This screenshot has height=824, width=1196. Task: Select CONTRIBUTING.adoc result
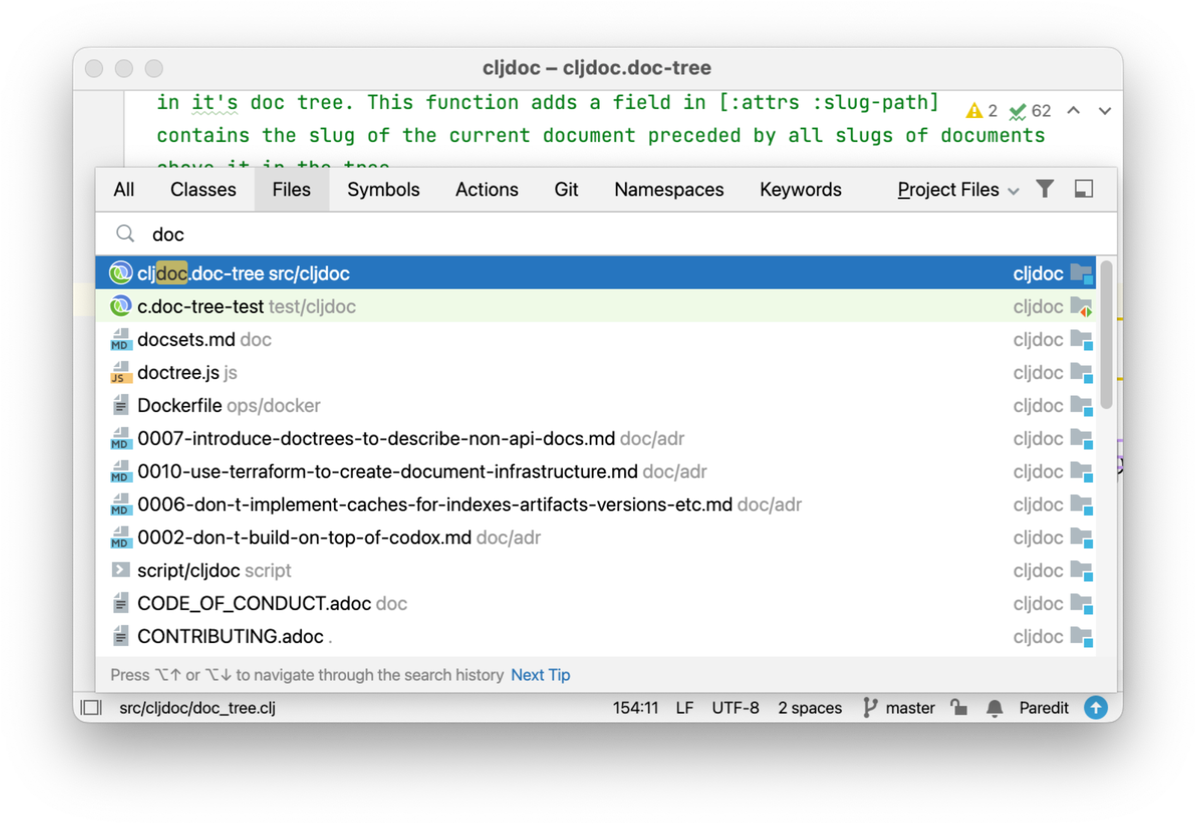596,636
